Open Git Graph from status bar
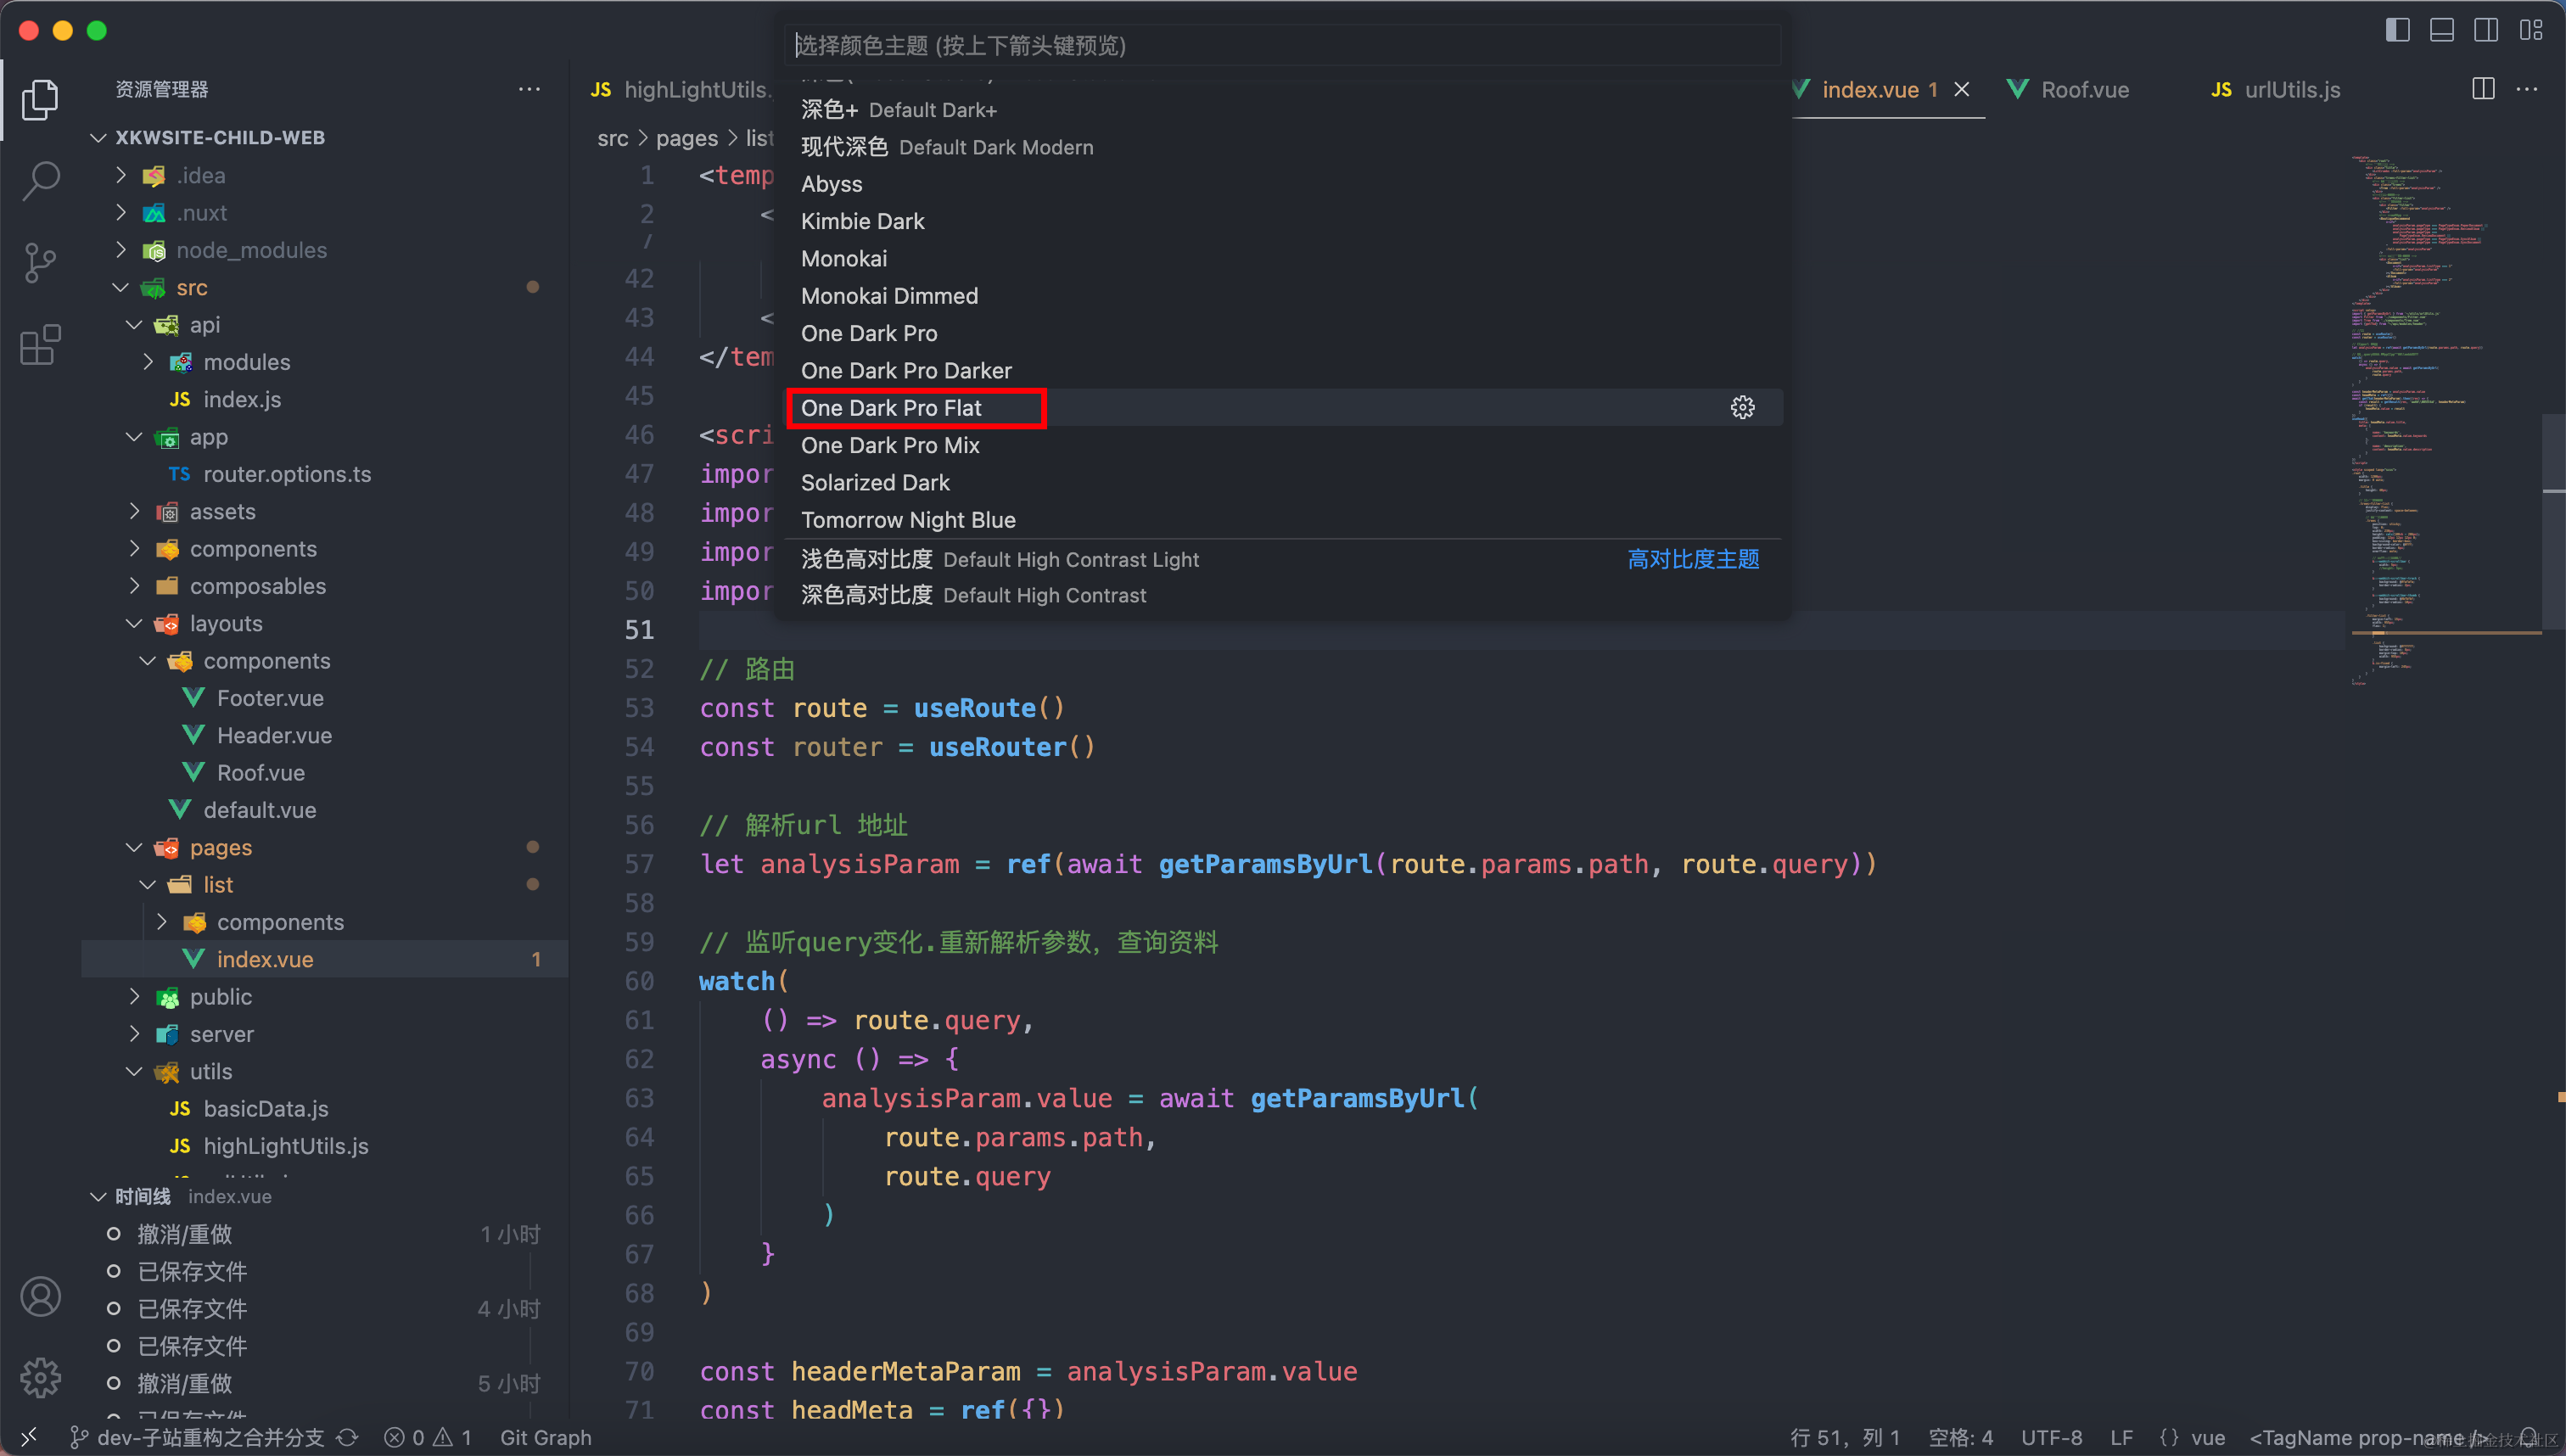 click(x=545, y=1437)
